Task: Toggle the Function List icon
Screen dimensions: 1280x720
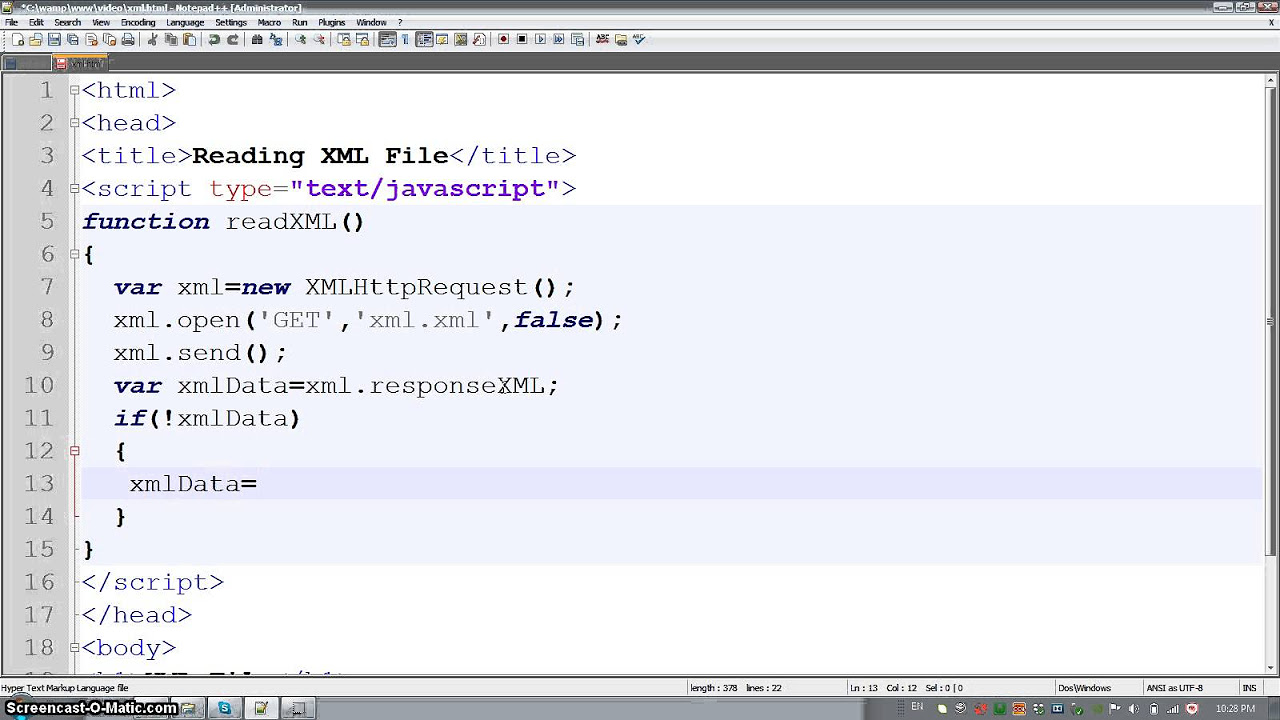Action: (479, 40)
